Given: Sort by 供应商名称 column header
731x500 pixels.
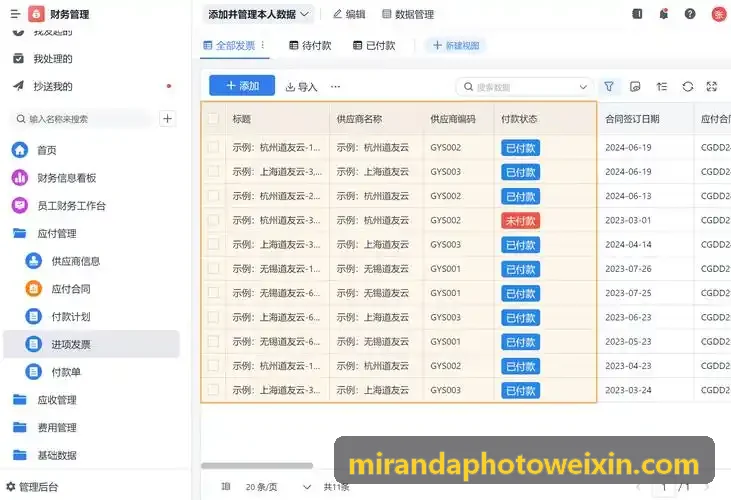Looking at the screenshot, I should (x=359, y=119).
